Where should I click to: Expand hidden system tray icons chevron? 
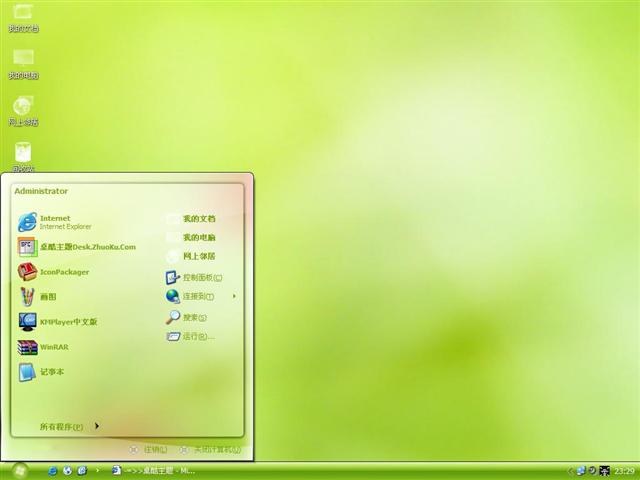(x=570, y=471)
